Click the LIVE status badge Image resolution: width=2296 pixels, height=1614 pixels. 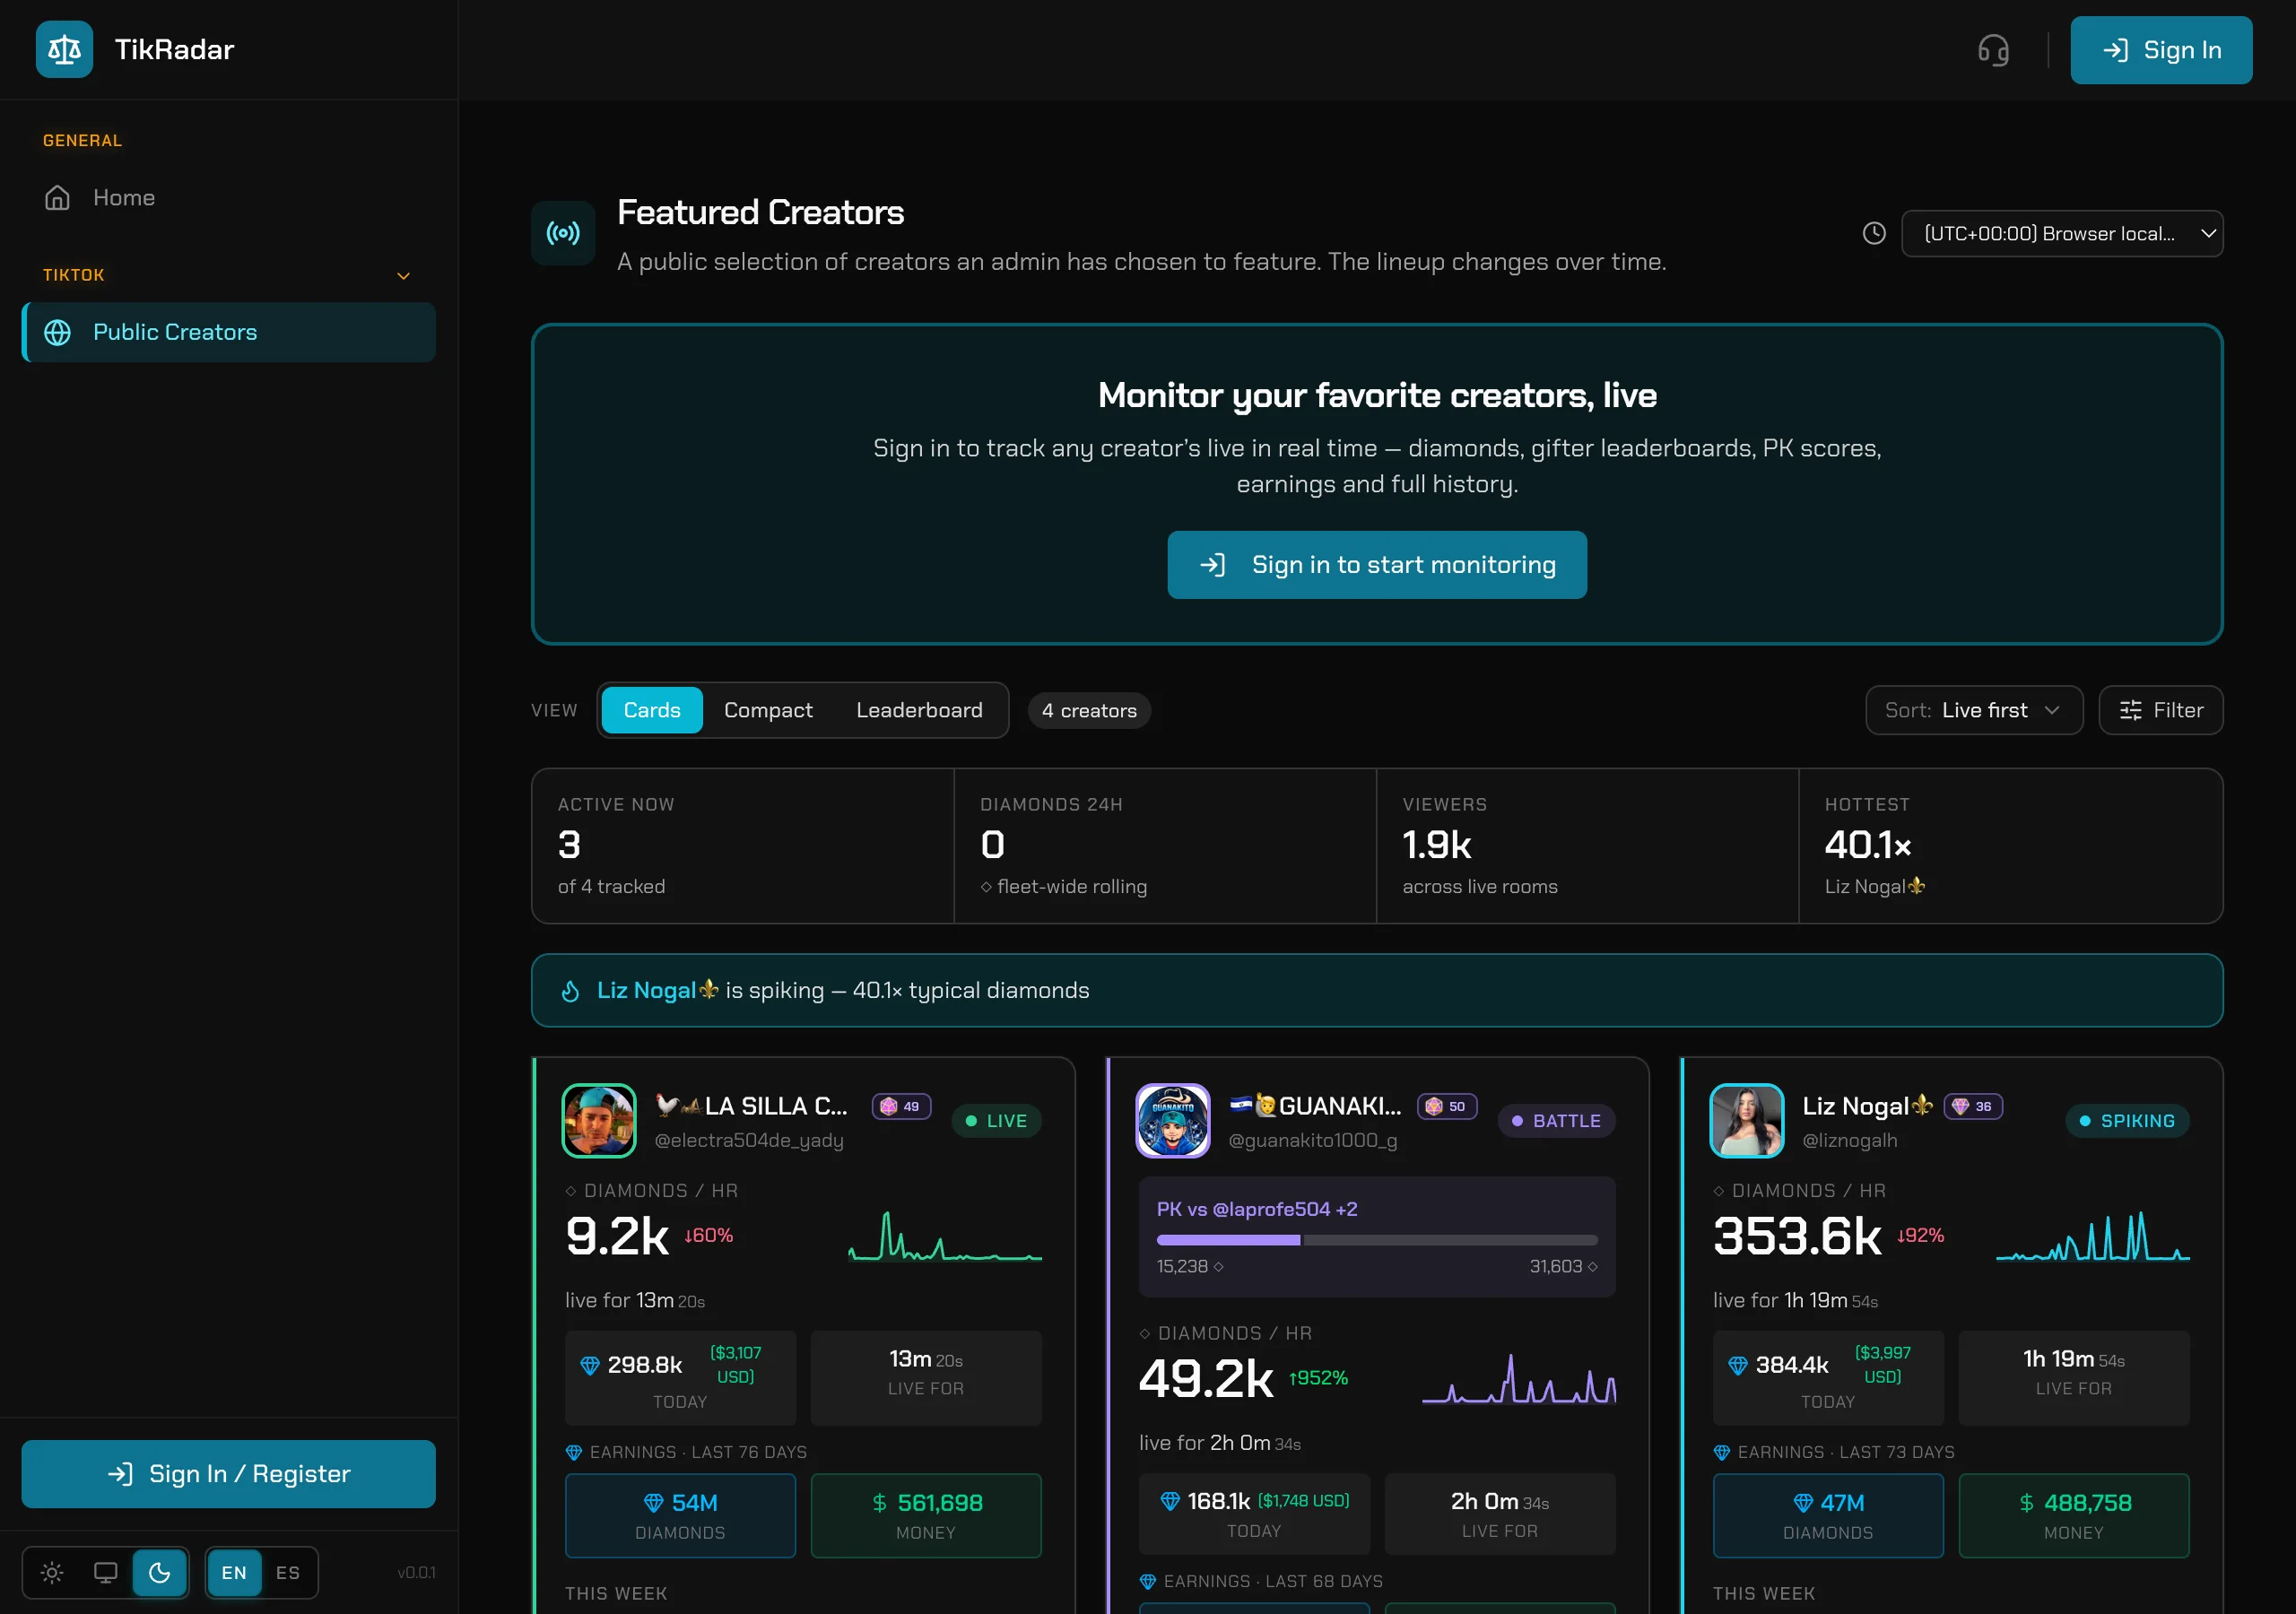pos(996,1121)
